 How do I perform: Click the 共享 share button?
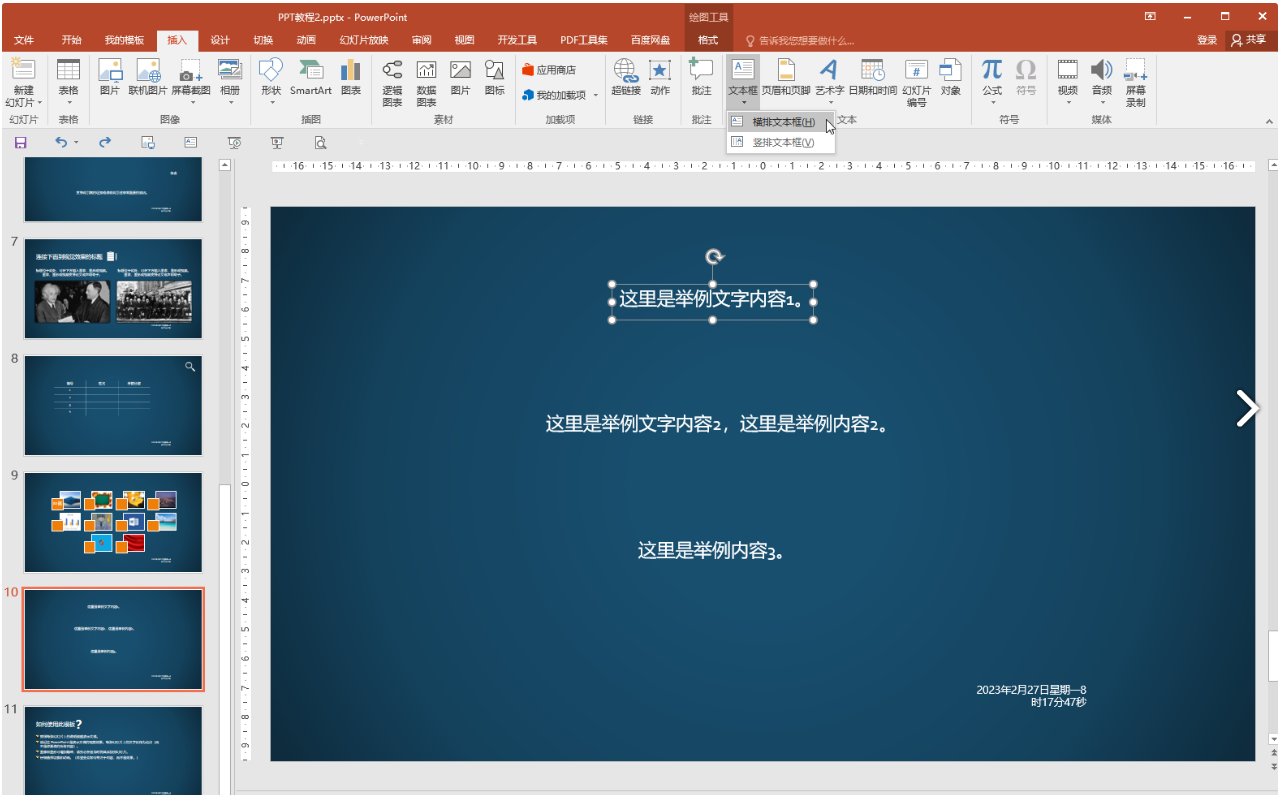point(1249,40)
